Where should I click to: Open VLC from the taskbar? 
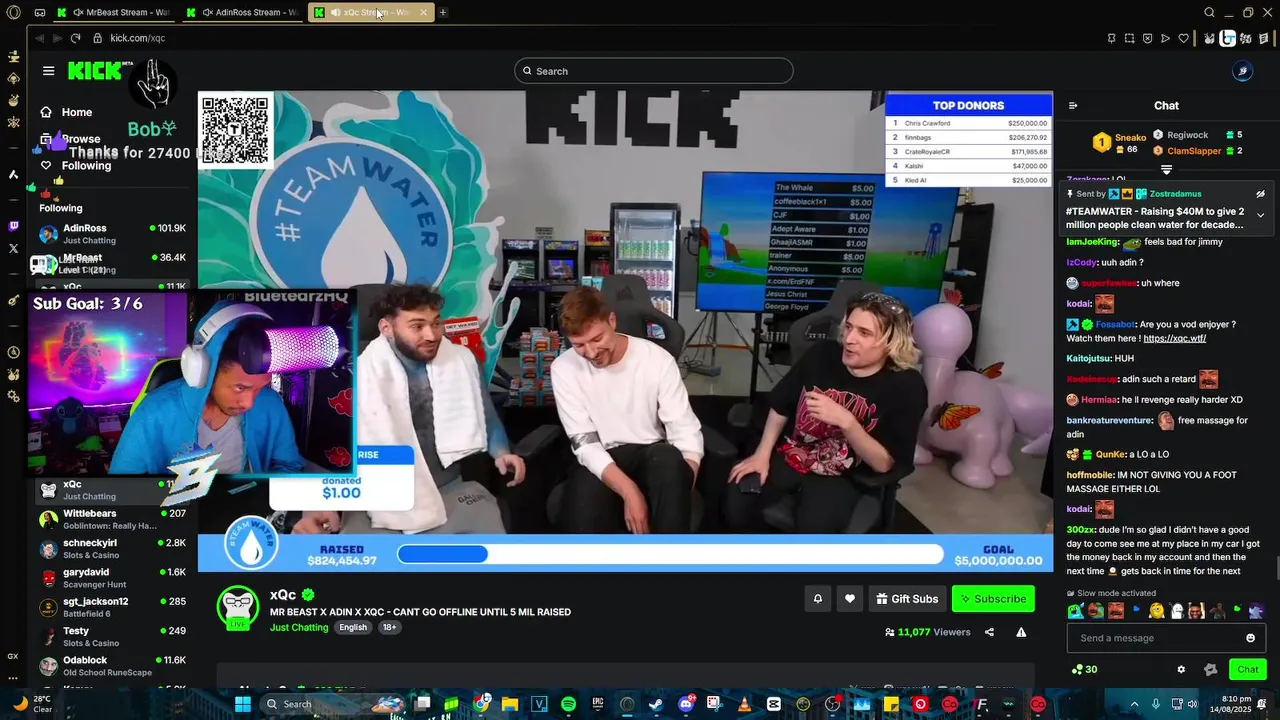pyautogui.click(x=744, y=704)
